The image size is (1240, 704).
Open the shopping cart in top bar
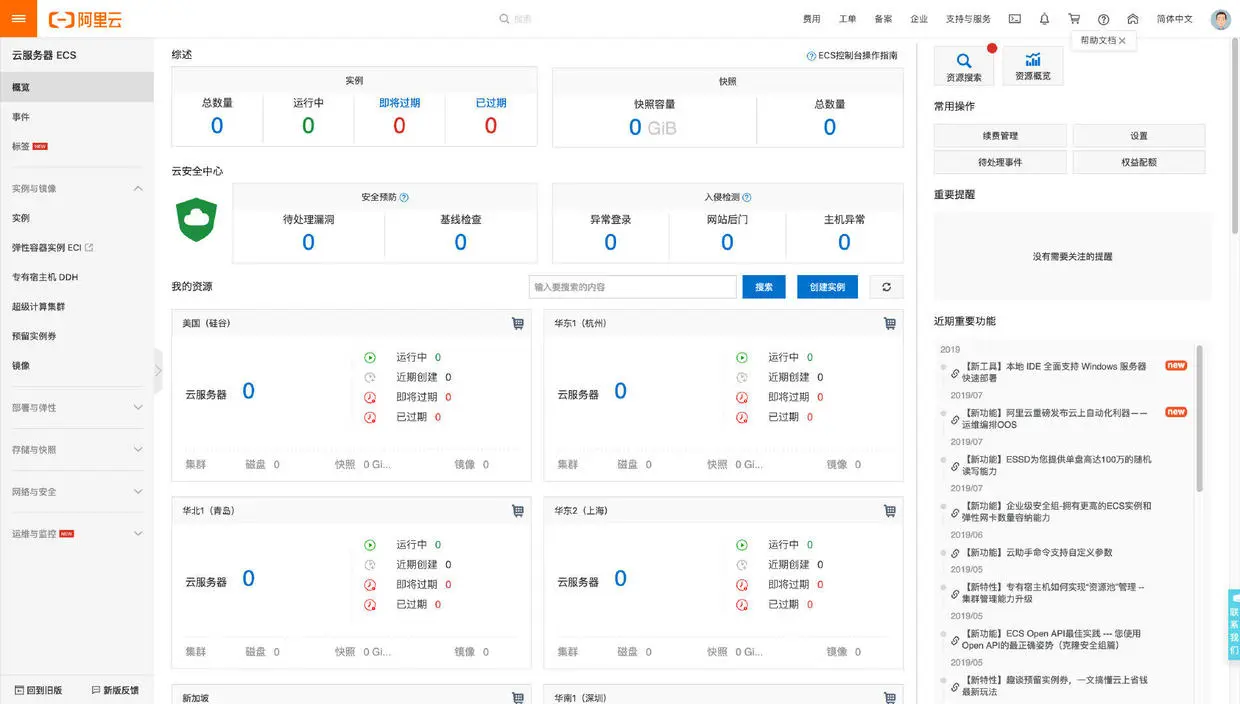1074,19
